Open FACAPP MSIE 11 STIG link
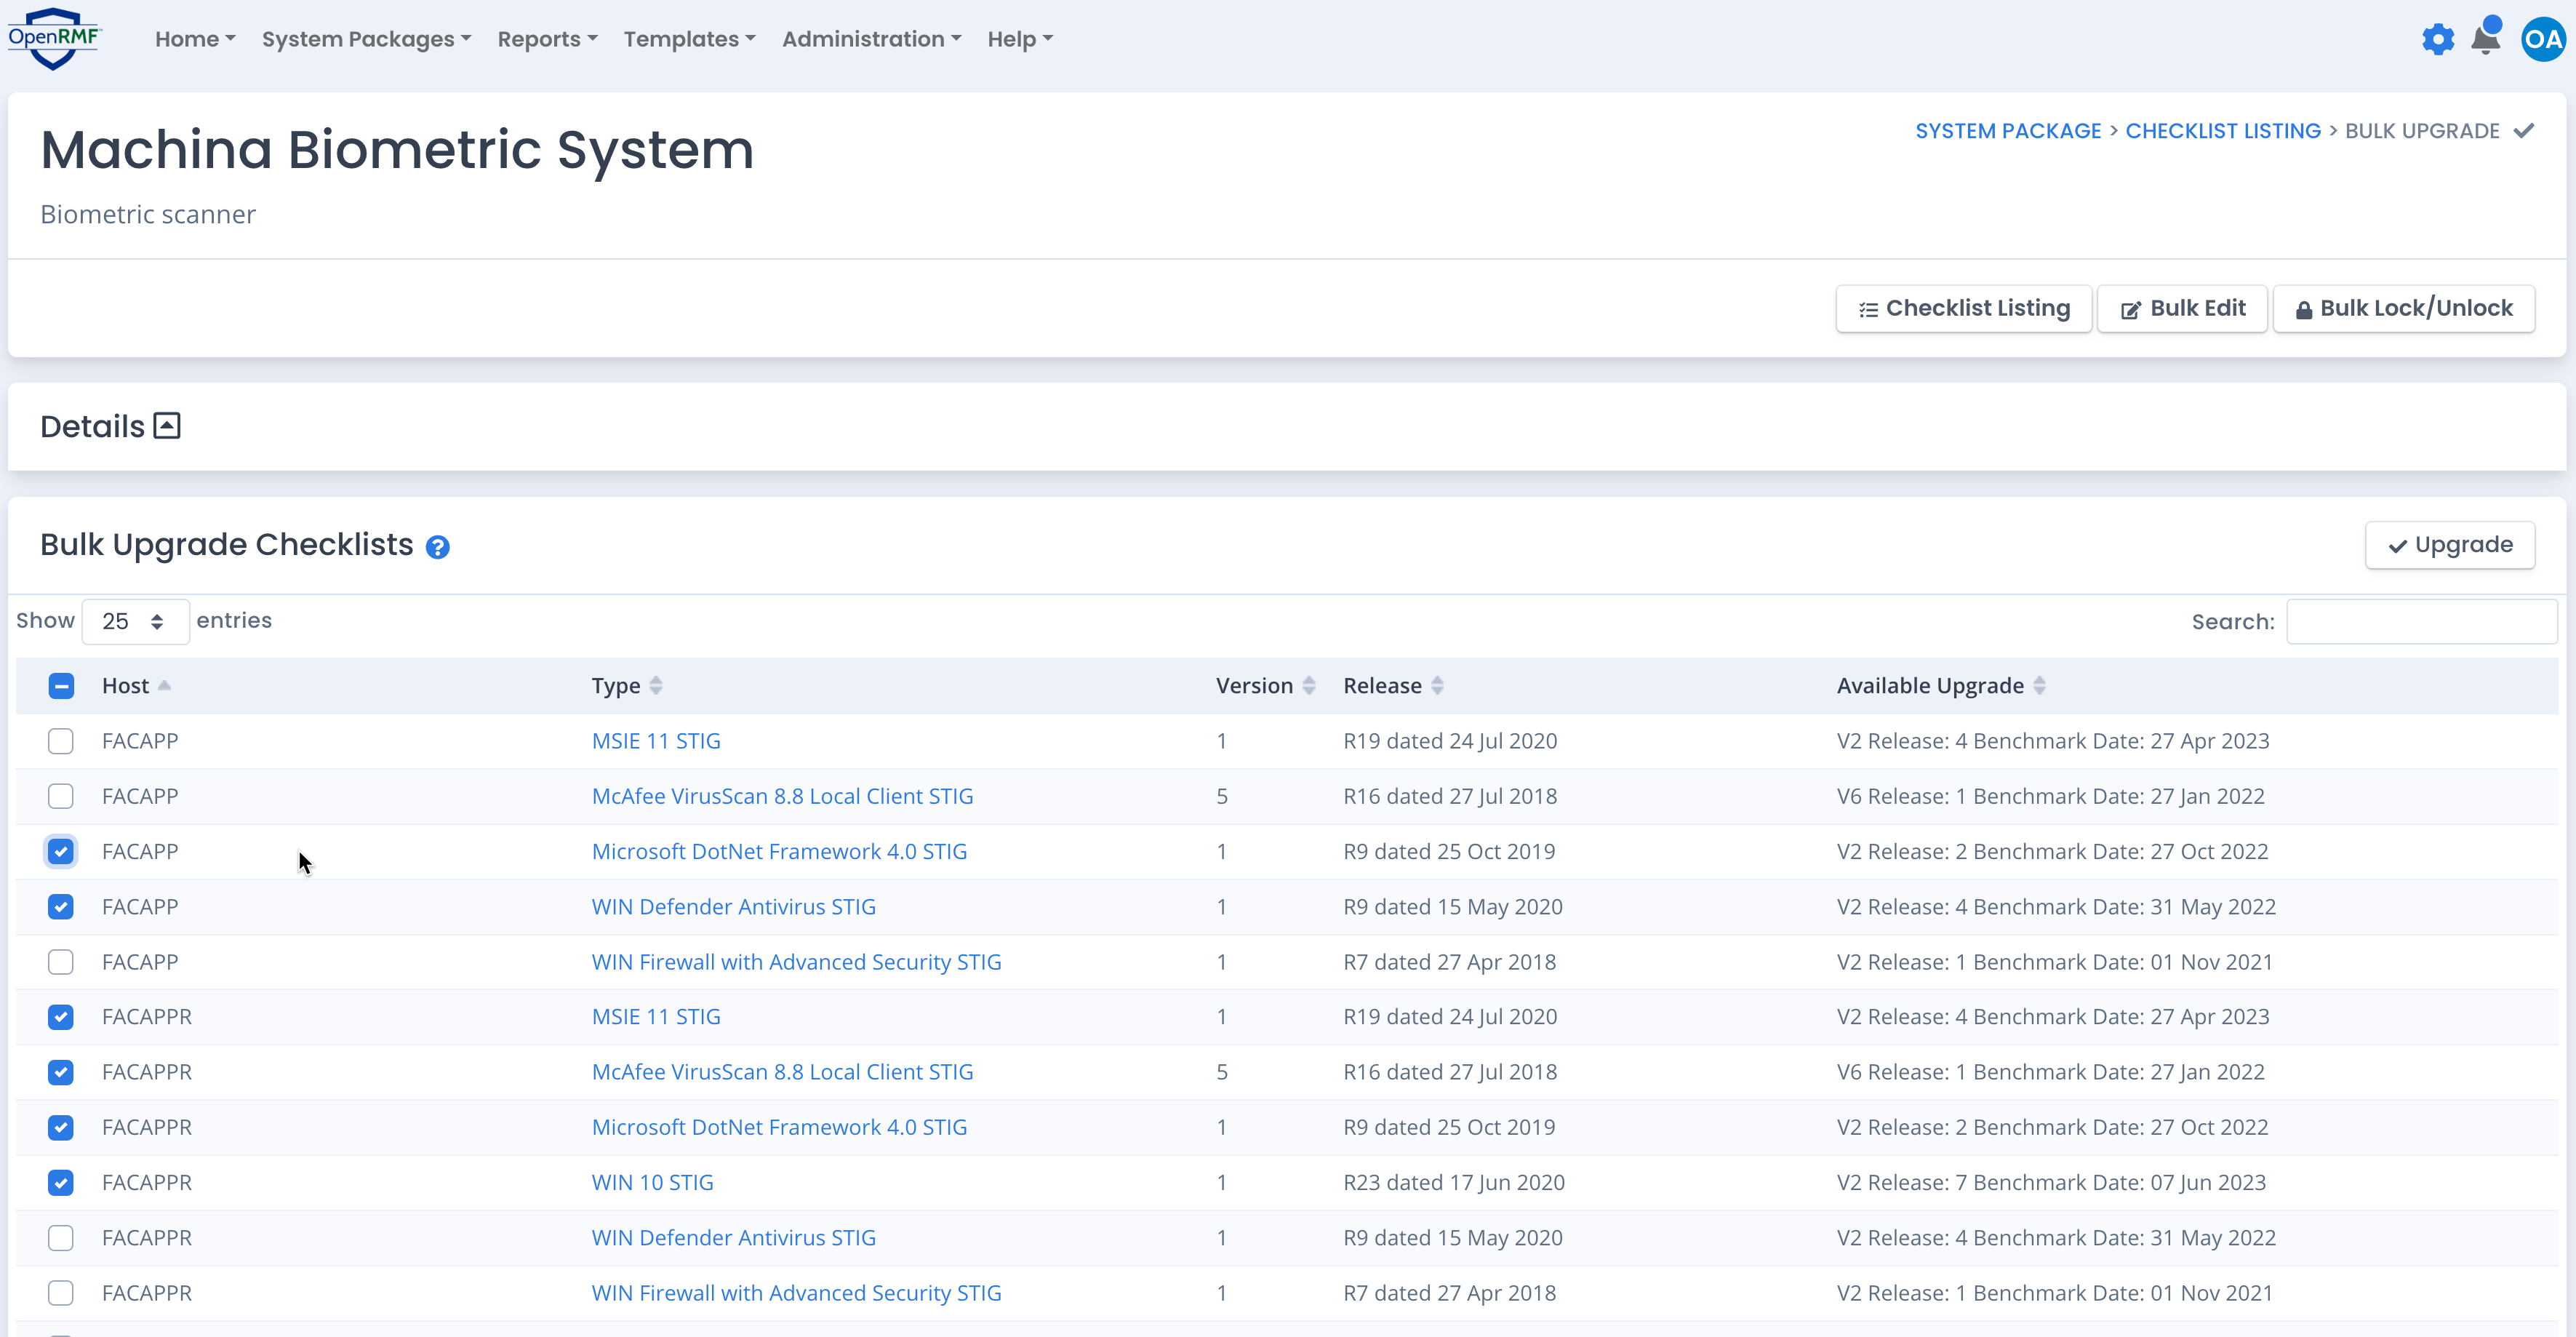The height and width of the screenshot is (1337, 2576). point(656,741)
